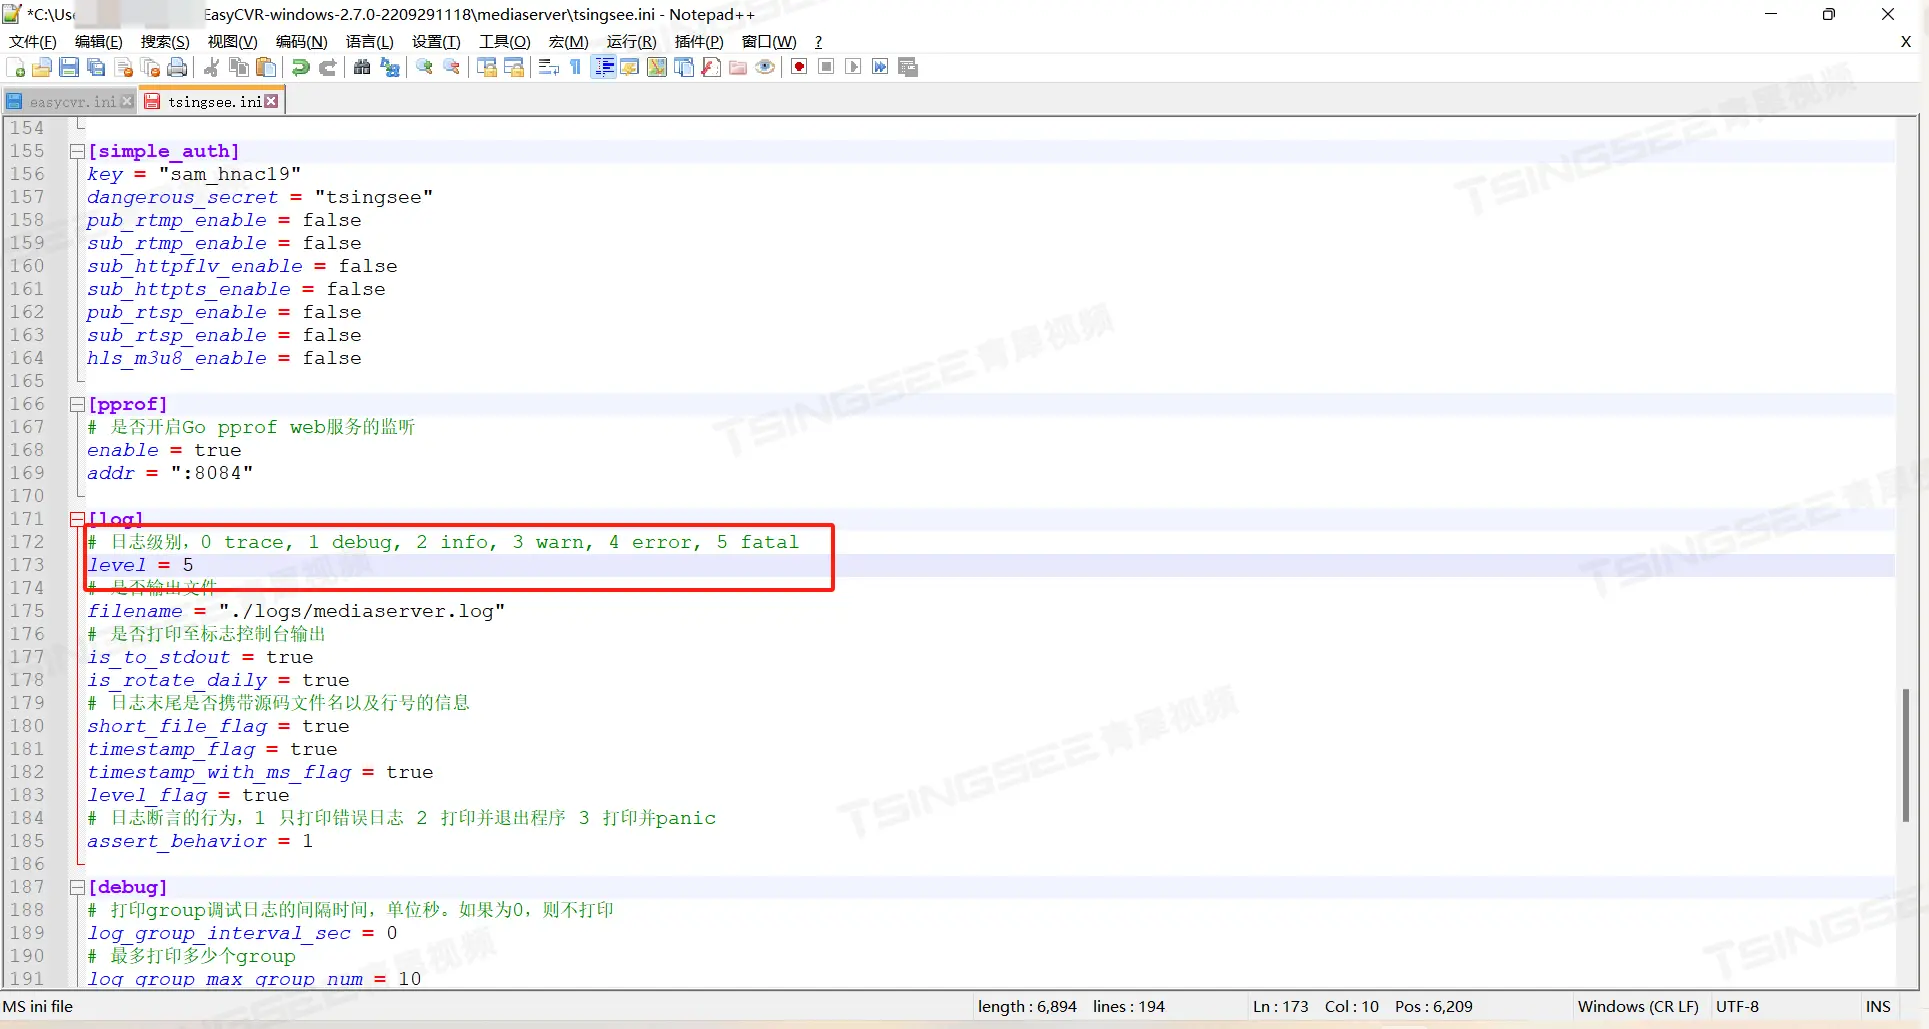This screenshot has height=1029, width=1929.
Task: Open the 设置(T) menu
Action: click(436, 41)
